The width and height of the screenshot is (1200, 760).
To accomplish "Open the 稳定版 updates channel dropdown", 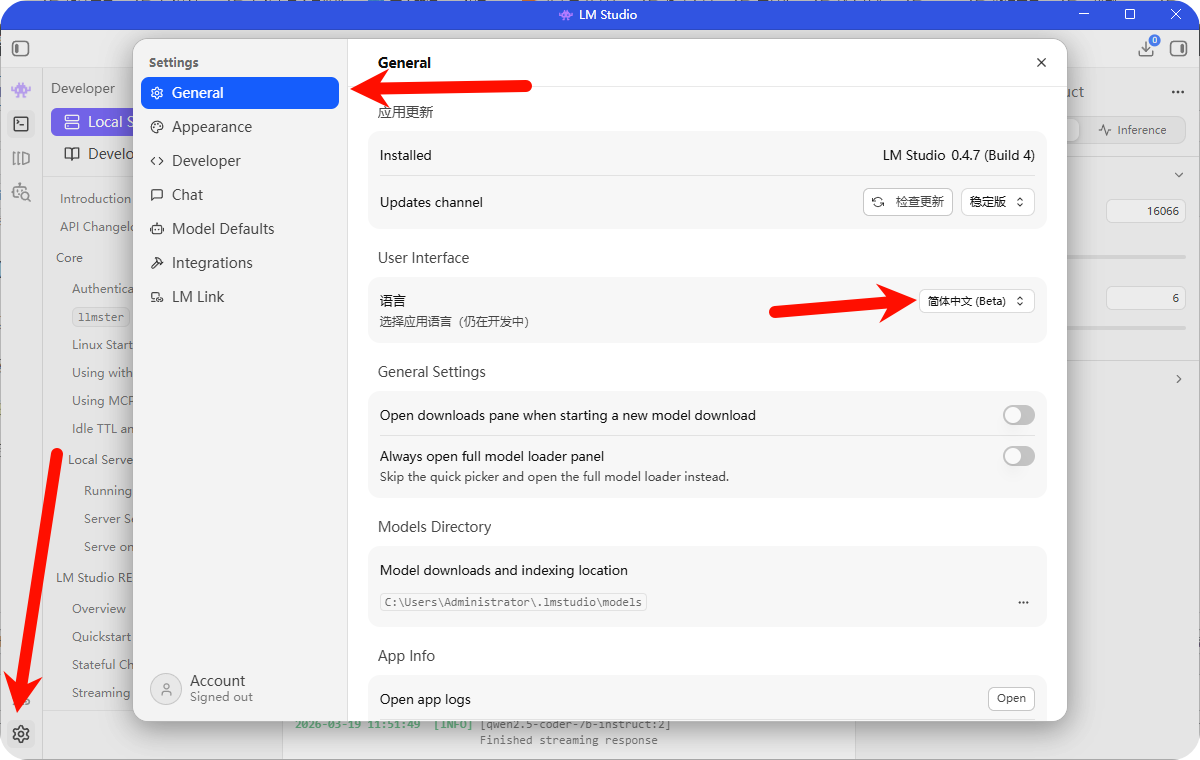I will click(x=997, y=202).
